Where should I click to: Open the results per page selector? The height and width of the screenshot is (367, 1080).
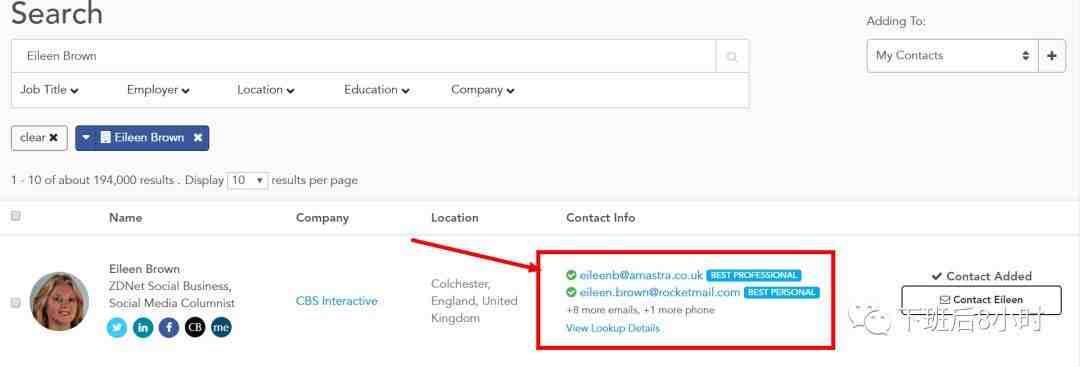coord(247,180)
